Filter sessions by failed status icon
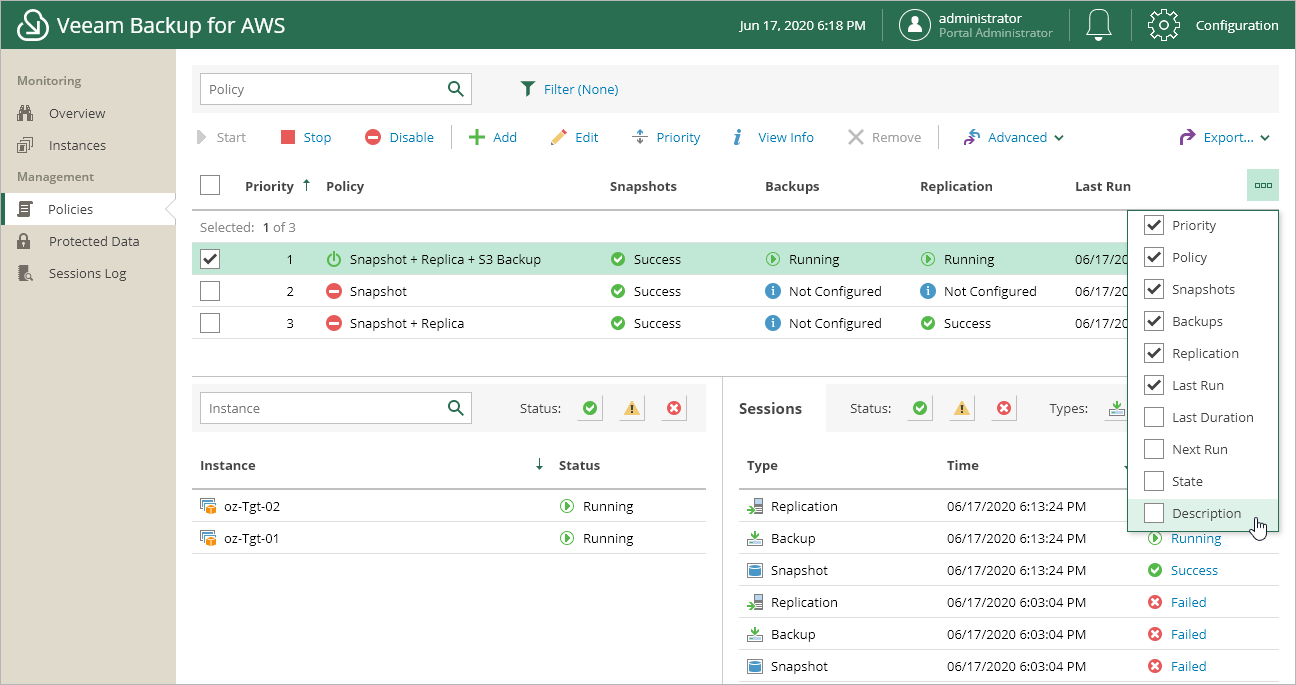 (1004, 408)
